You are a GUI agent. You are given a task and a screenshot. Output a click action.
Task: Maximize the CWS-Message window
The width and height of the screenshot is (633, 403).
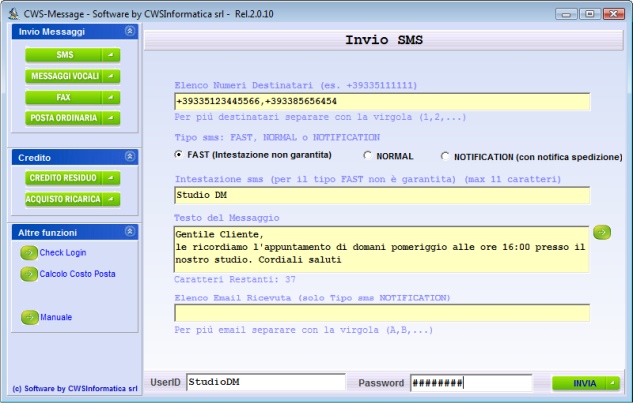590,14
